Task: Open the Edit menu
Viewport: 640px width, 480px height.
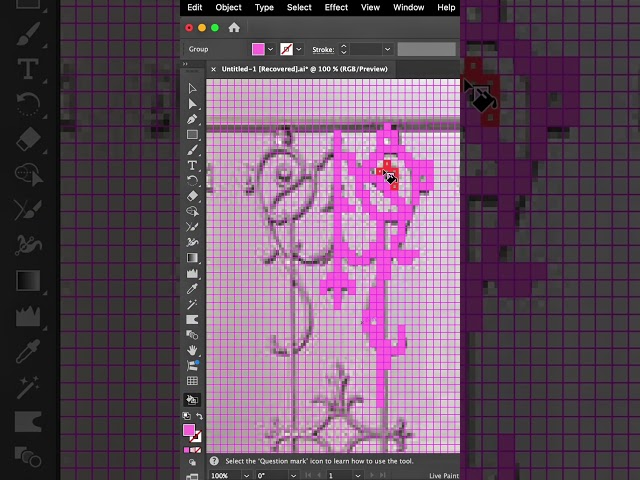Action: [x=195, y=7]
